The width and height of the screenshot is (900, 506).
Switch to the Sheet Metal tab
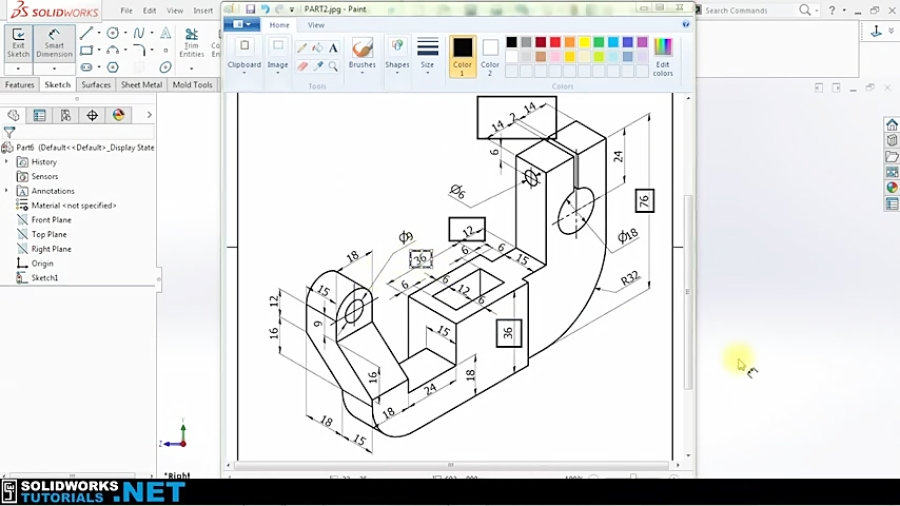(x=142, y=85)
